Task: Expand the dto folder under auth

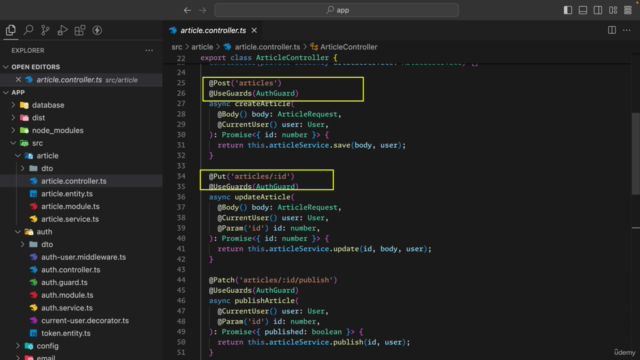Action: point(47,244)
